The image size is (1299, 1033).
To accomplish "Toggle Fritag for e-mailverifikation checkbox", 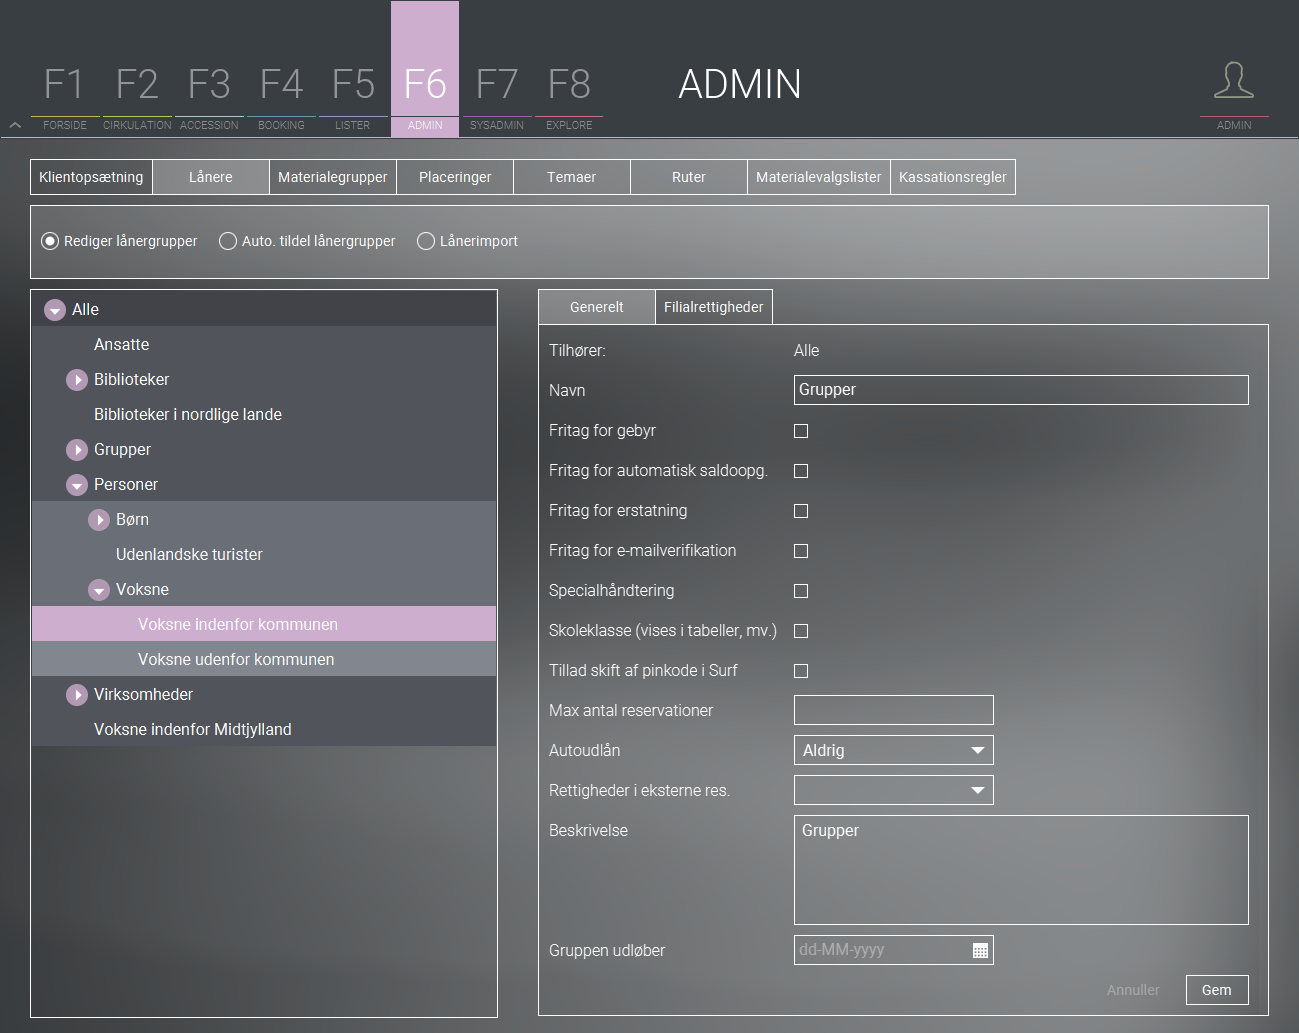I will 801,551.
